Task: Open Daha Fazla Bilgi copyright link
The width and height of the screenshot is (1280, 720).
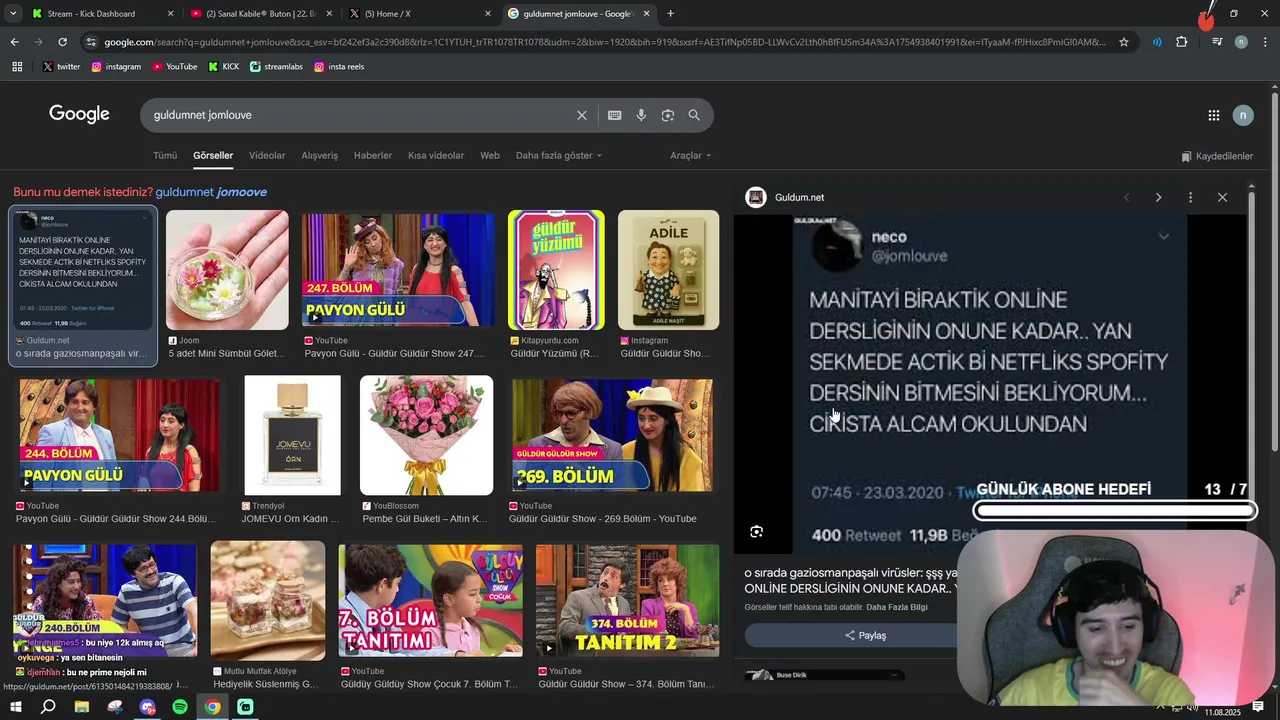Action: 897,608
